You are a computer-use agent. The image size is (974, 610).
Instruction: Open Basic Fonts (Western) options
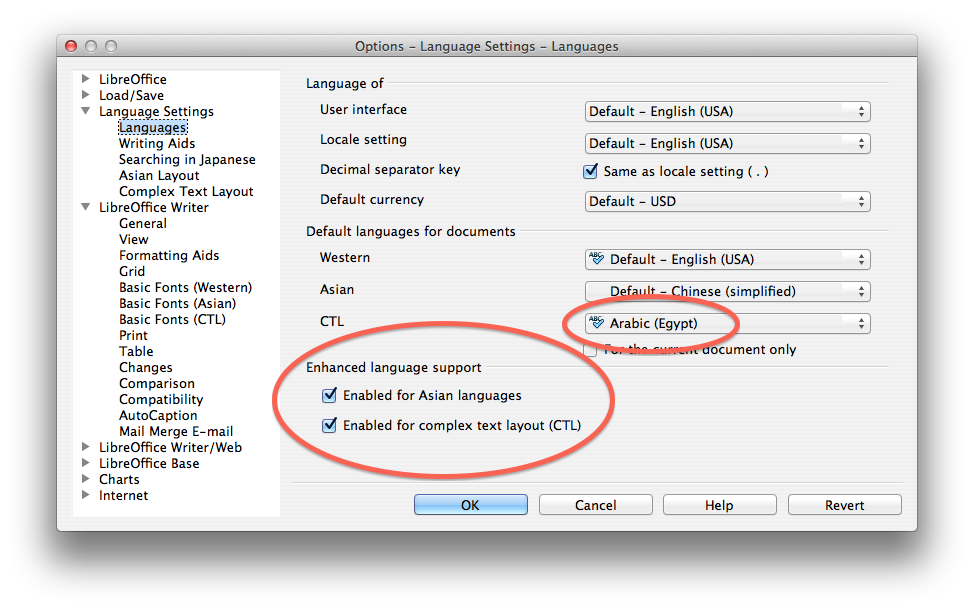coord(186,288)
